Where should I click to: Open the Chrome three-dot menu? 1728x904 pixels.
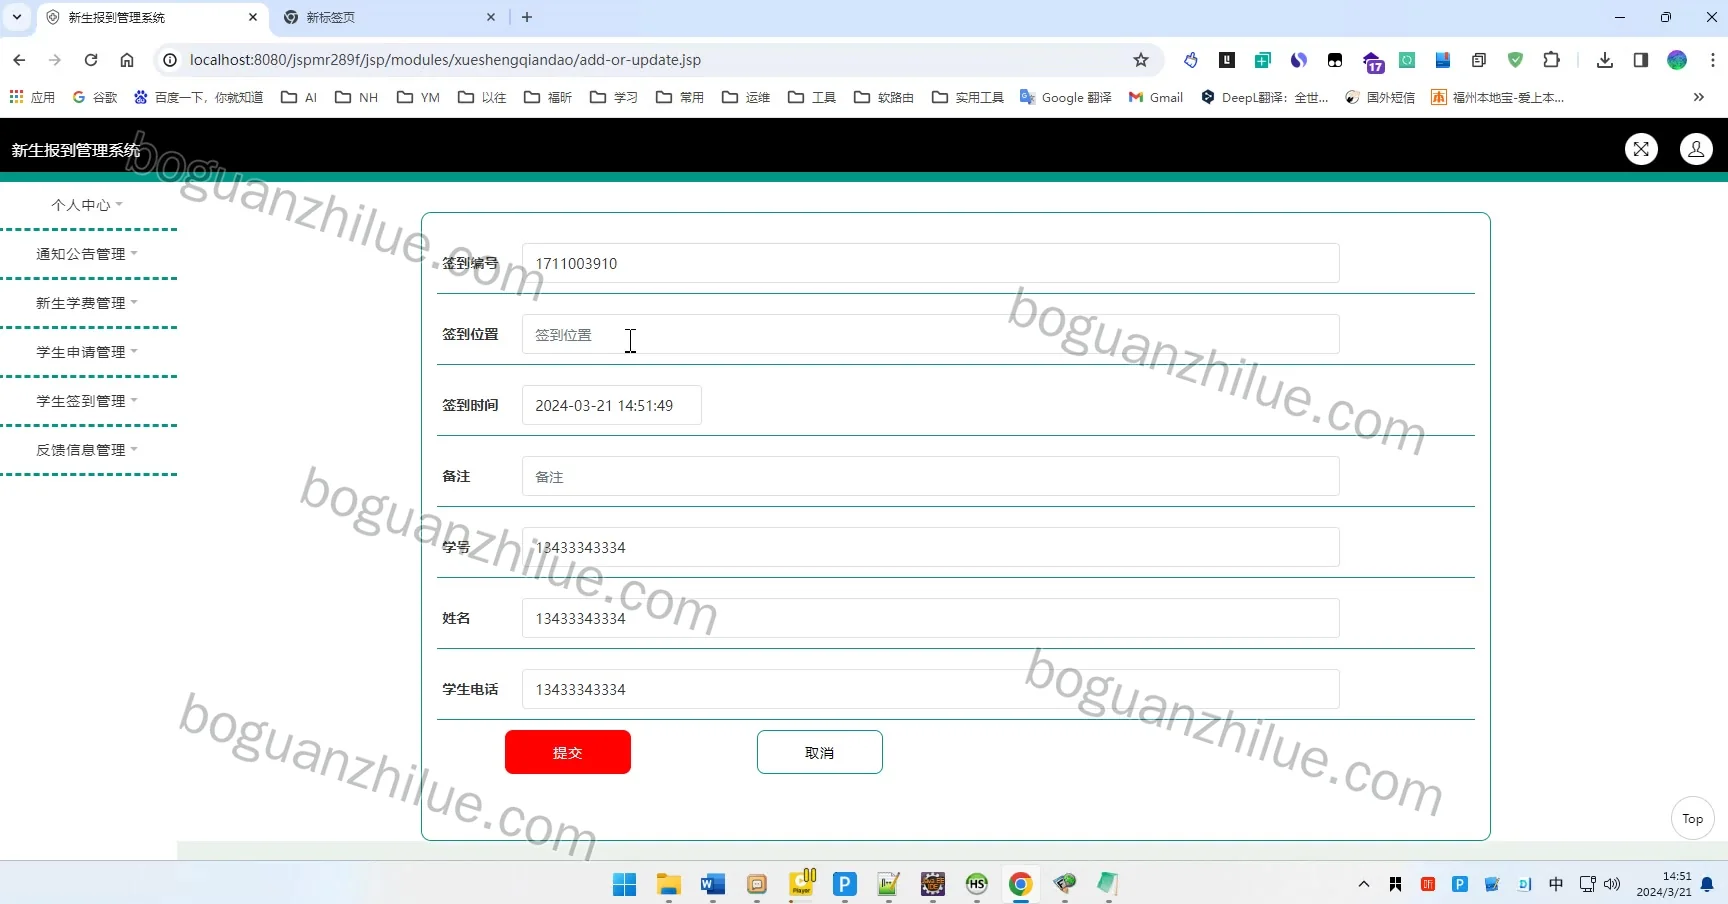point(1713,60)
